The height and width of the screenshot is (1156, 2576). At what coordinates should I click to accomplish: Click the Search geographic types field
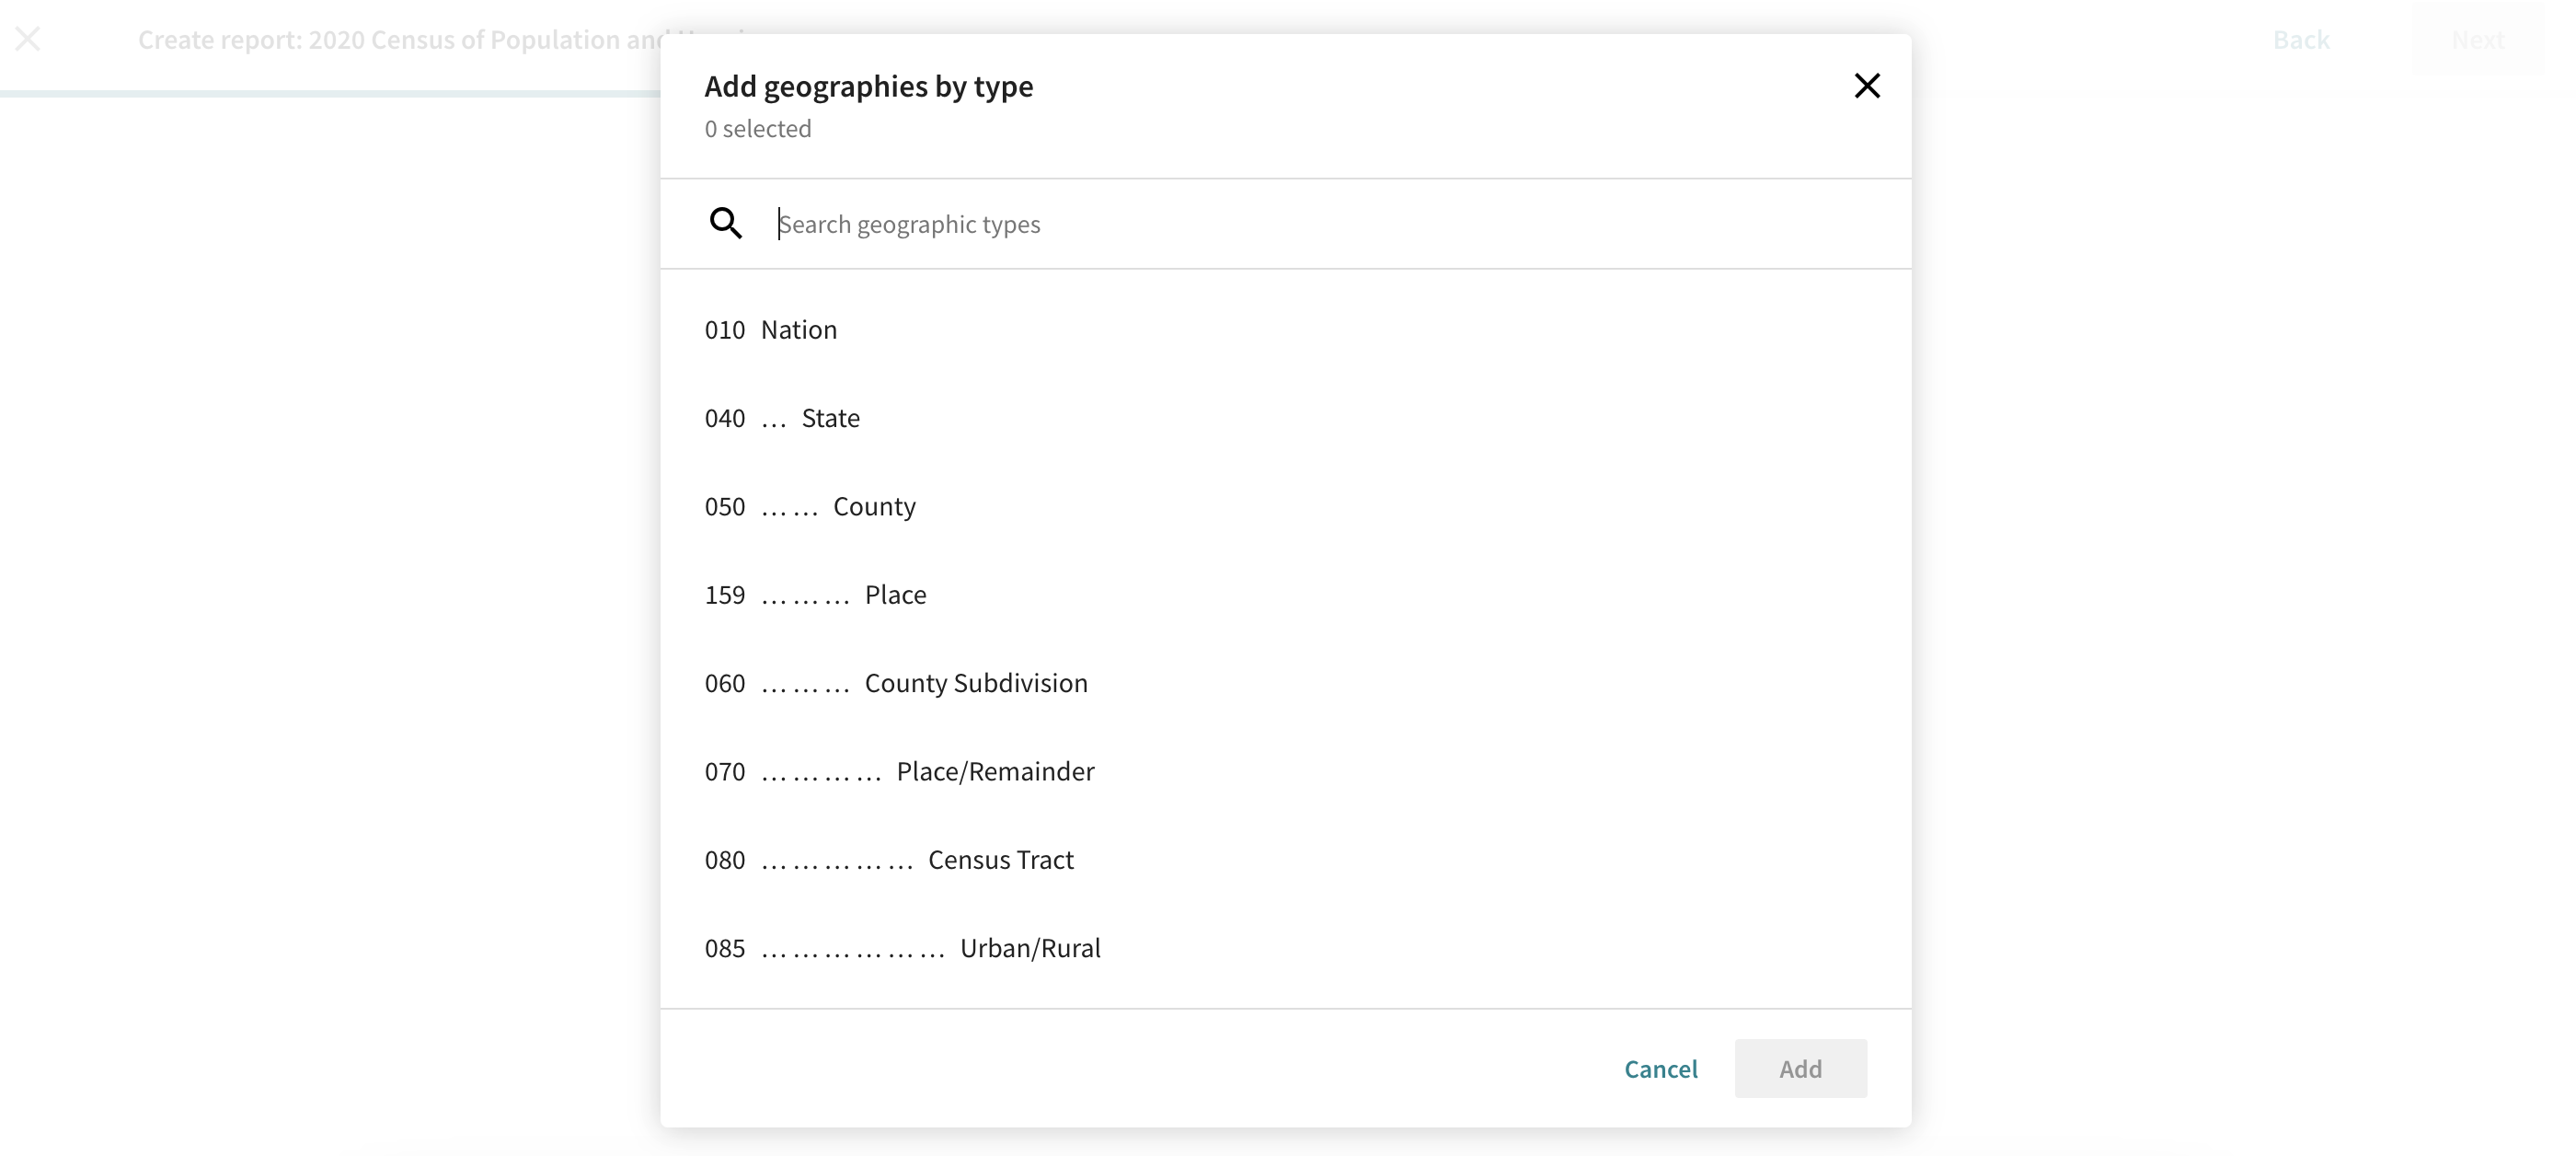click(x=1300, y=224)
